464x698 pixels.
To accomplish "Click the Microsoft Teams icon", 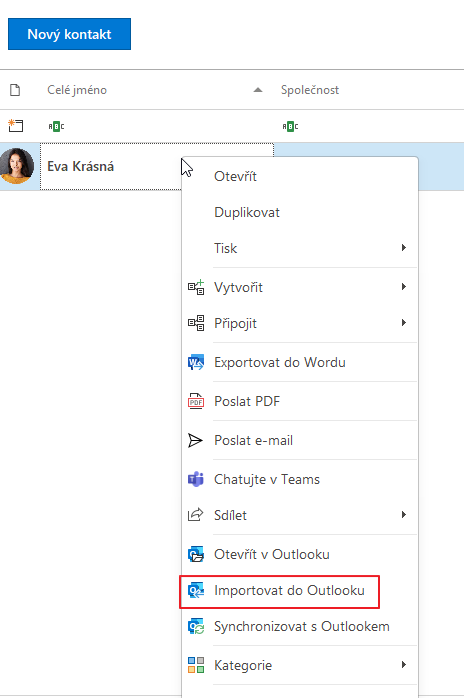I will point(196,479).
